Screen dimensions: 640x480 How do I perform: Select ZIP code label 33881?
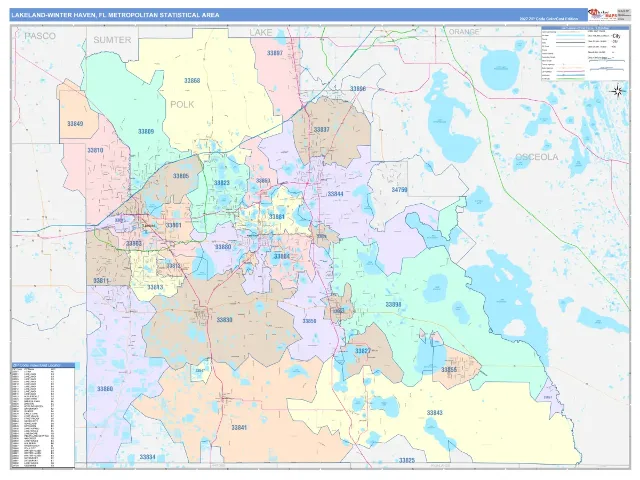[277, 217]
